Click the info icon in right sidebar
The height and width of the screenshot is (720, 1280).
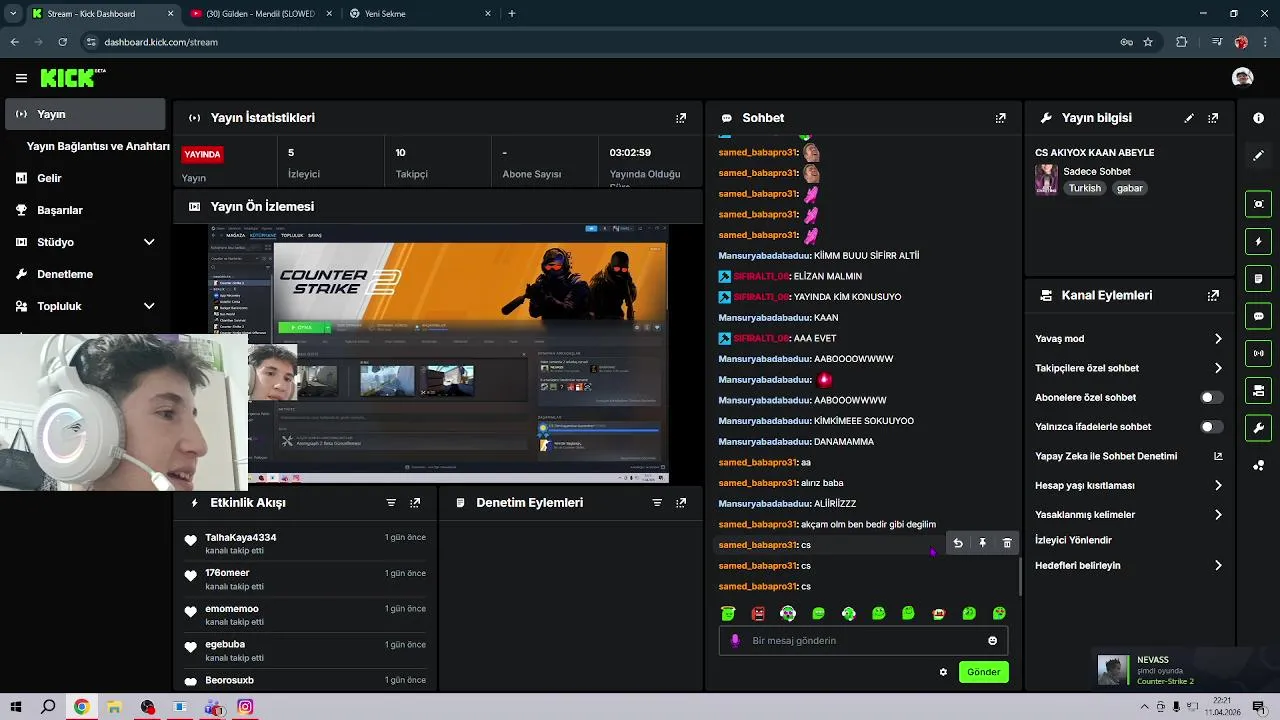1258,118
